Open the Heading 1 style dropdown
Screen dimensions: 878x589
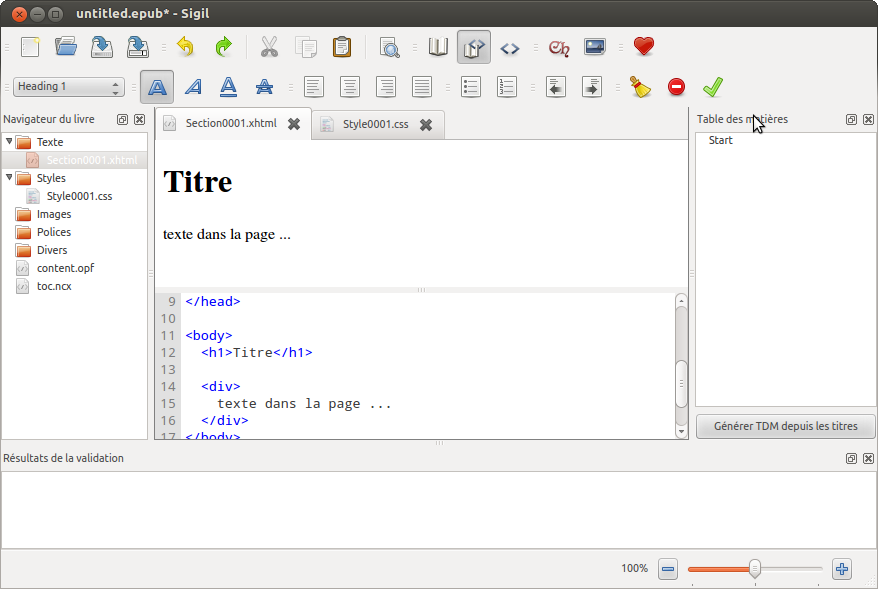tap(68, 87)
